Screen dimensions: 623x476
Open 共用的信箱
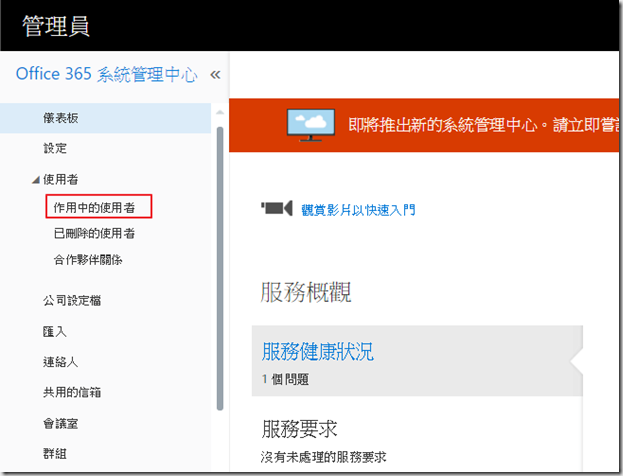pos(71,392)
